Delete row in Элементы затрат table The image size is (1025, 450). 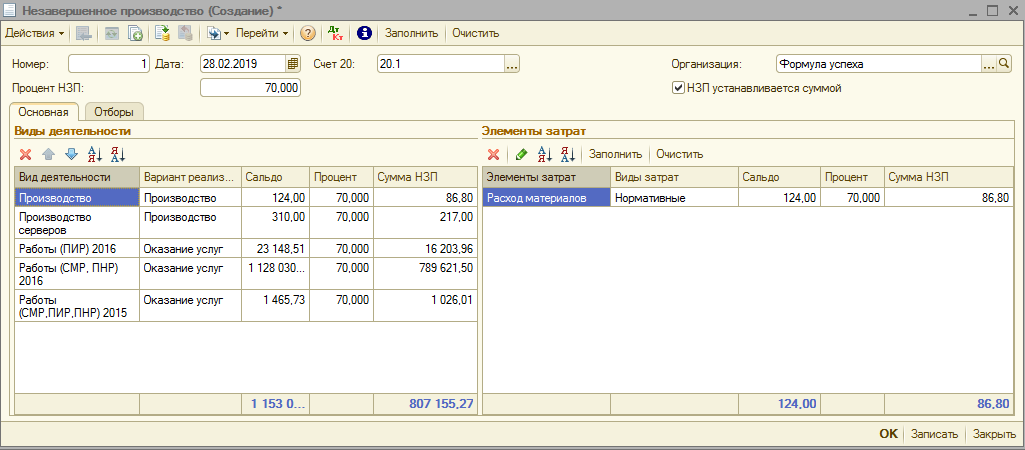[493, 154]
